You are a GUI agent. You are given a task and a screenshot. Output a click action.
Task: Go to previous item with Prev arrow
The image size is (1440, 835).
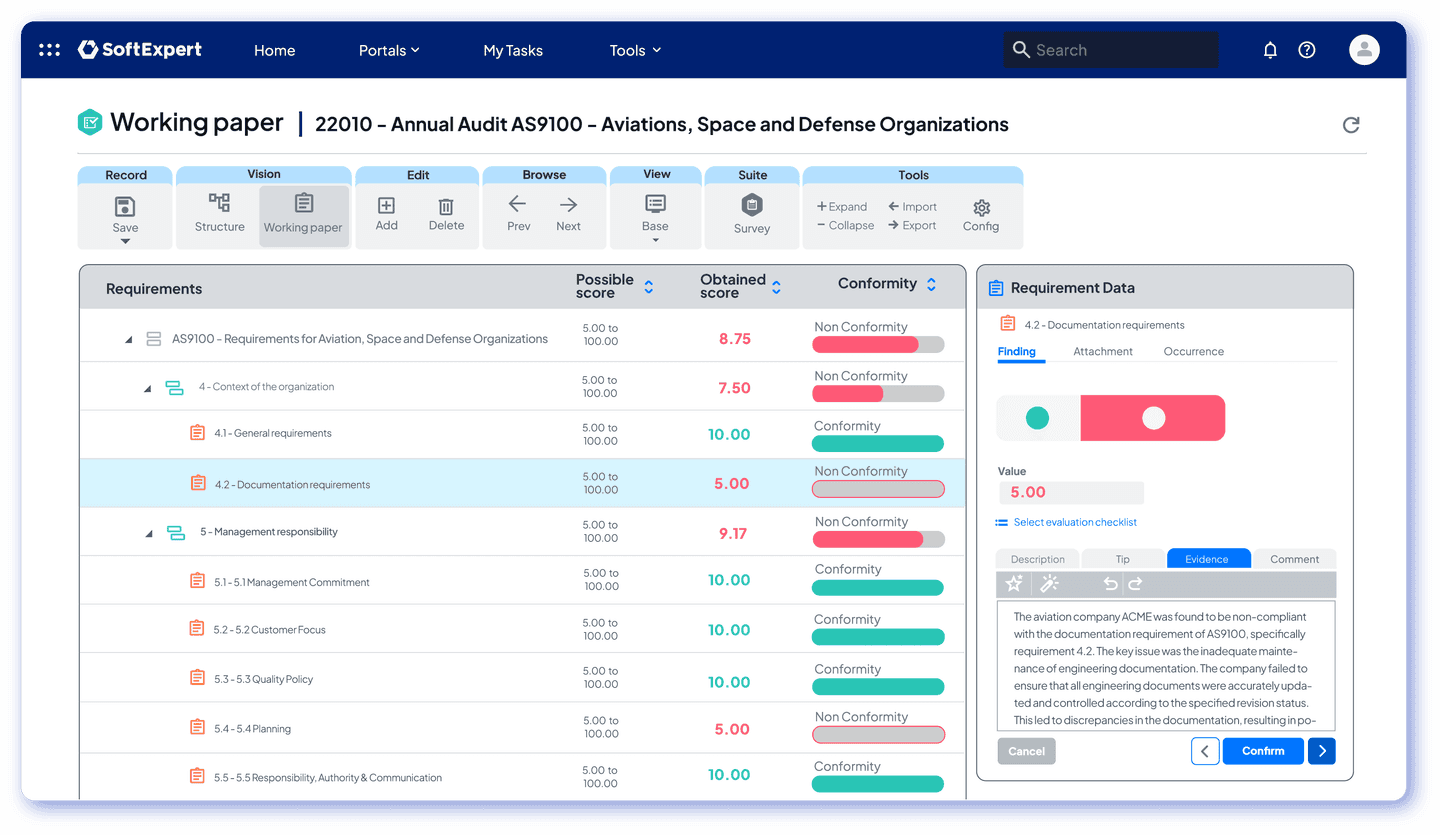click(x=518, y=206)
